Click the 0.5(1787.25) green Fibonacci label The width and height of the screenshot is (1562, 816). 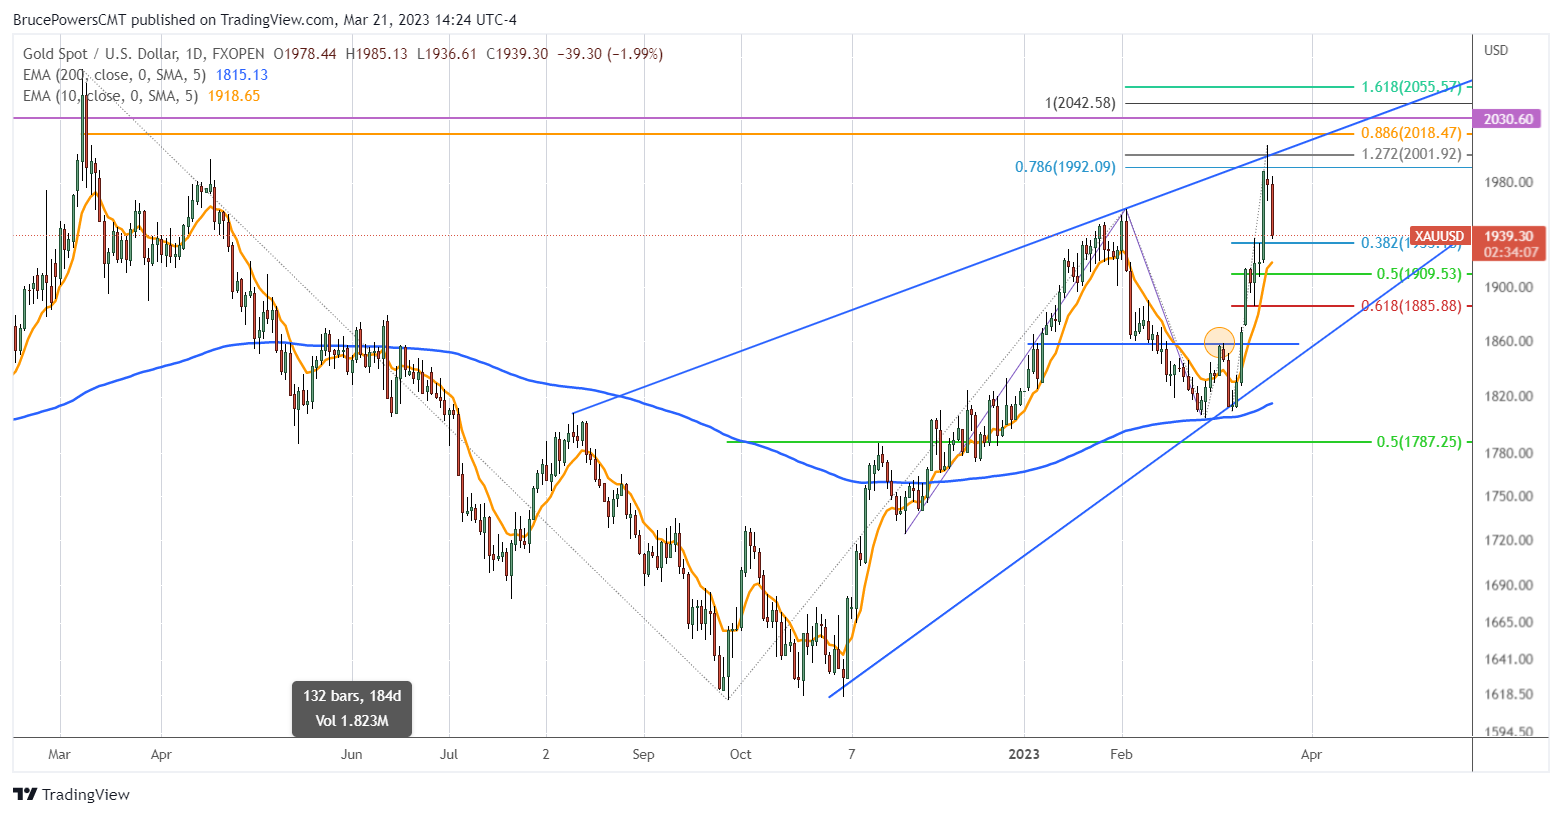(1419, 442)
